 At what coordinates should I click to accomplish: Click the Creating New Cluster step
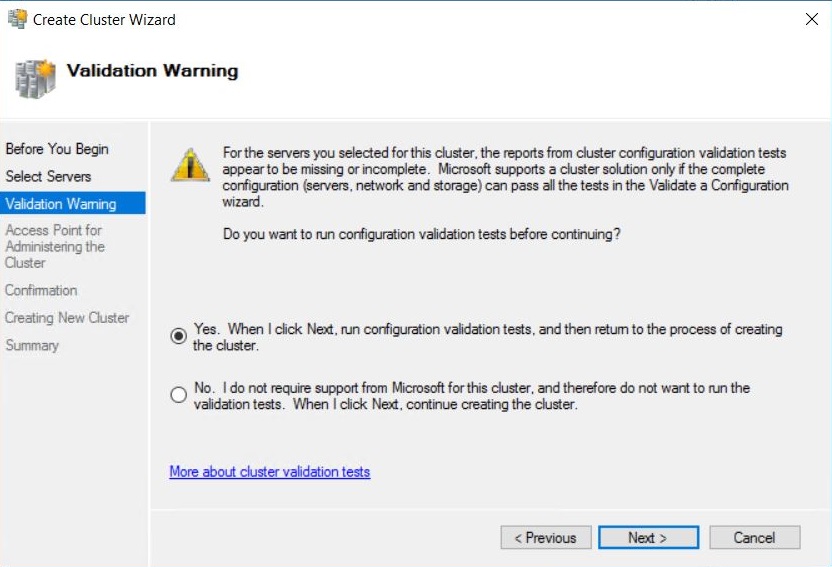click(67, 317)
